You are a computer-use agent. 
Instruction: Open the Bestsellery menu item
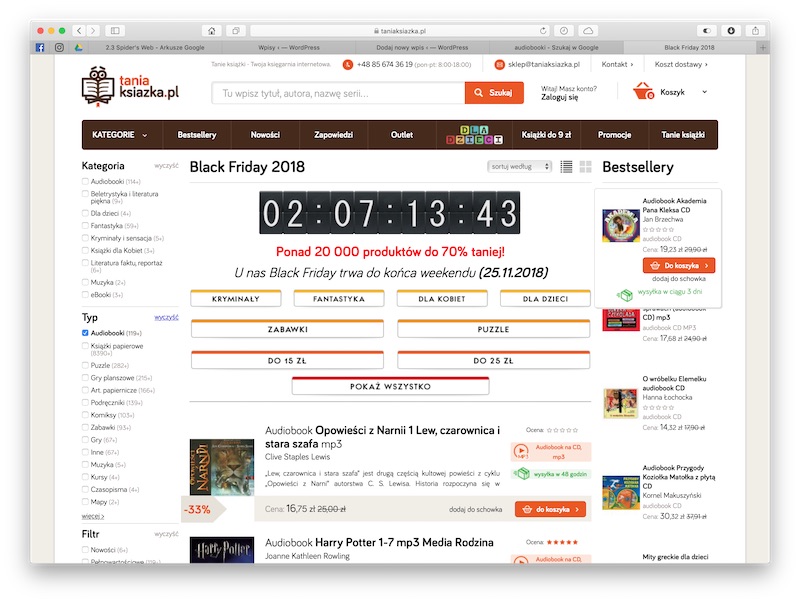197,135
